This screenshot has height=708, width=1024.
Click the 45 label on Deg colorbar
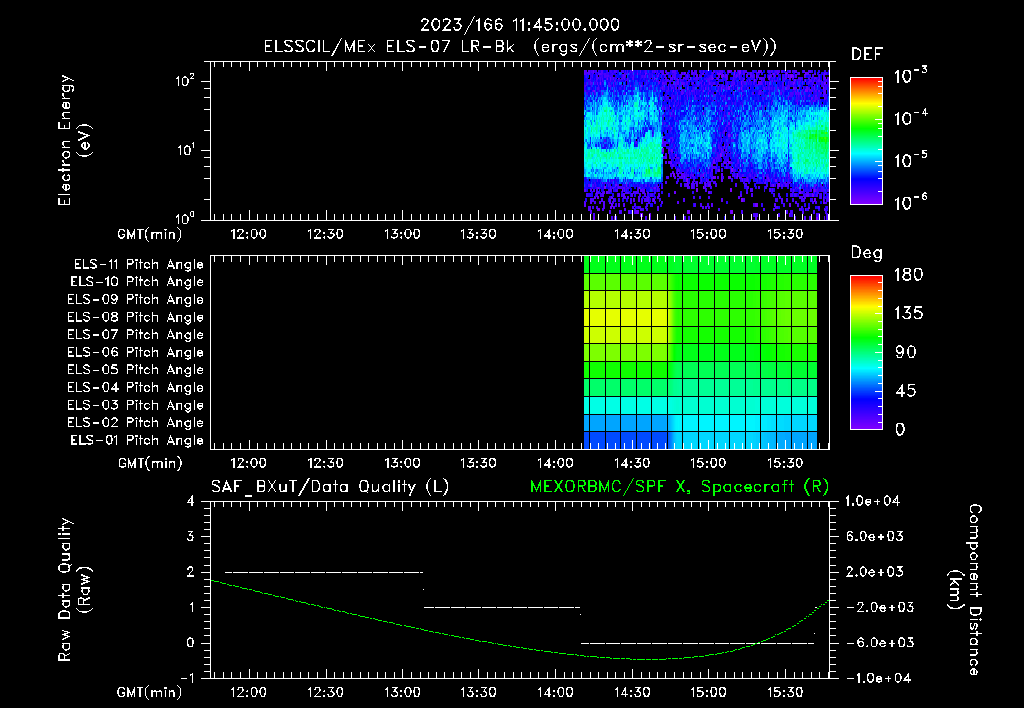coord(906,391)
